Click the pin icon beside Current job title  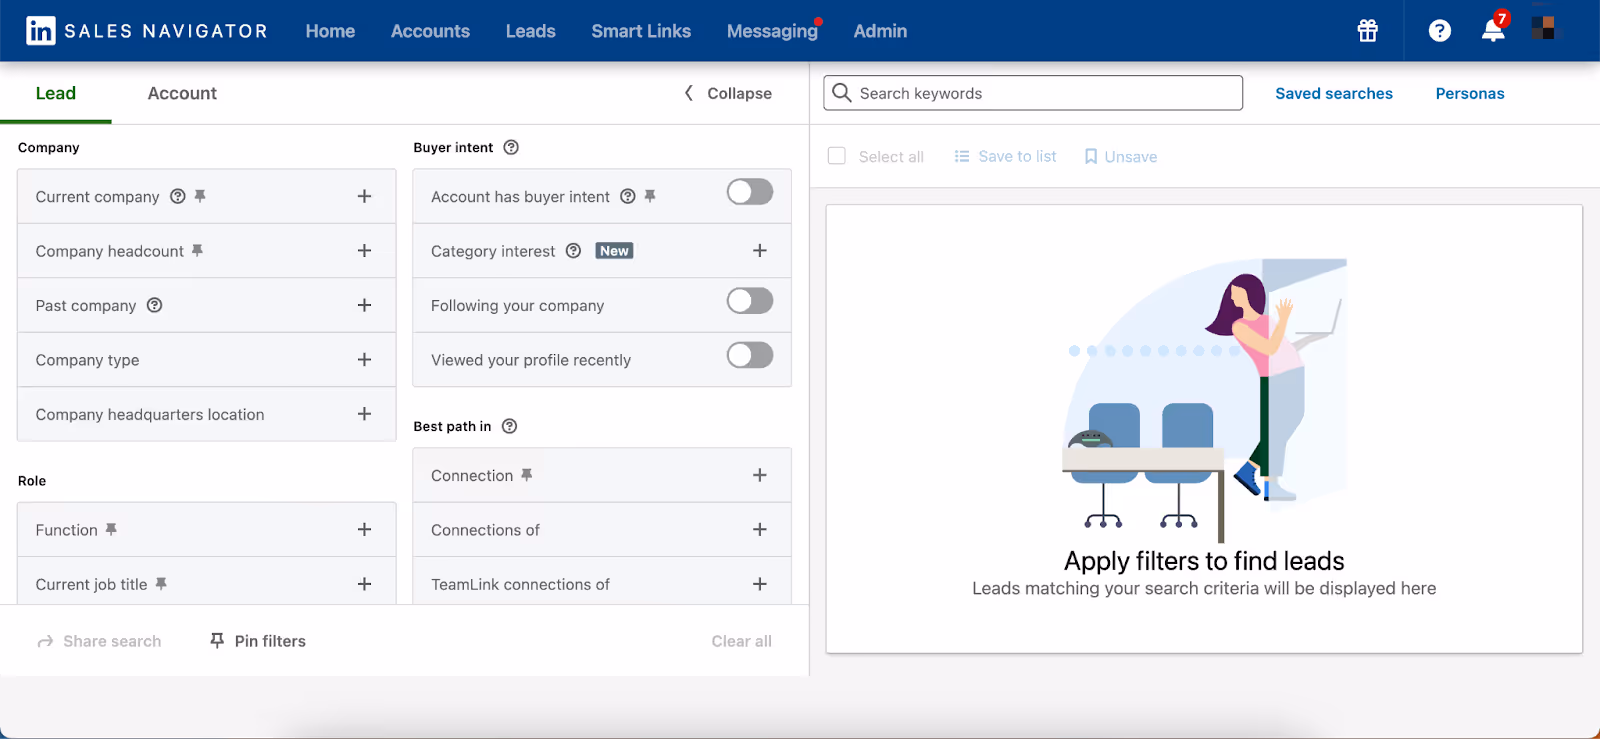coord(161,583)
